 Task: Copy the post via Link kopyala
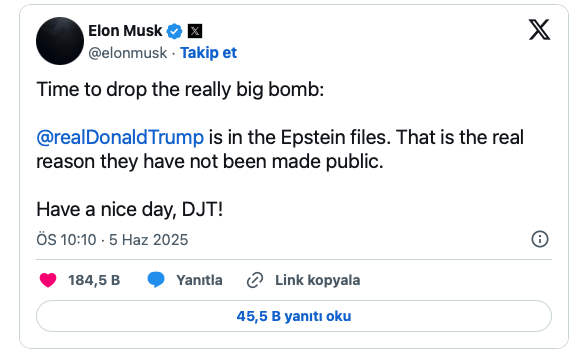[317, 280]
